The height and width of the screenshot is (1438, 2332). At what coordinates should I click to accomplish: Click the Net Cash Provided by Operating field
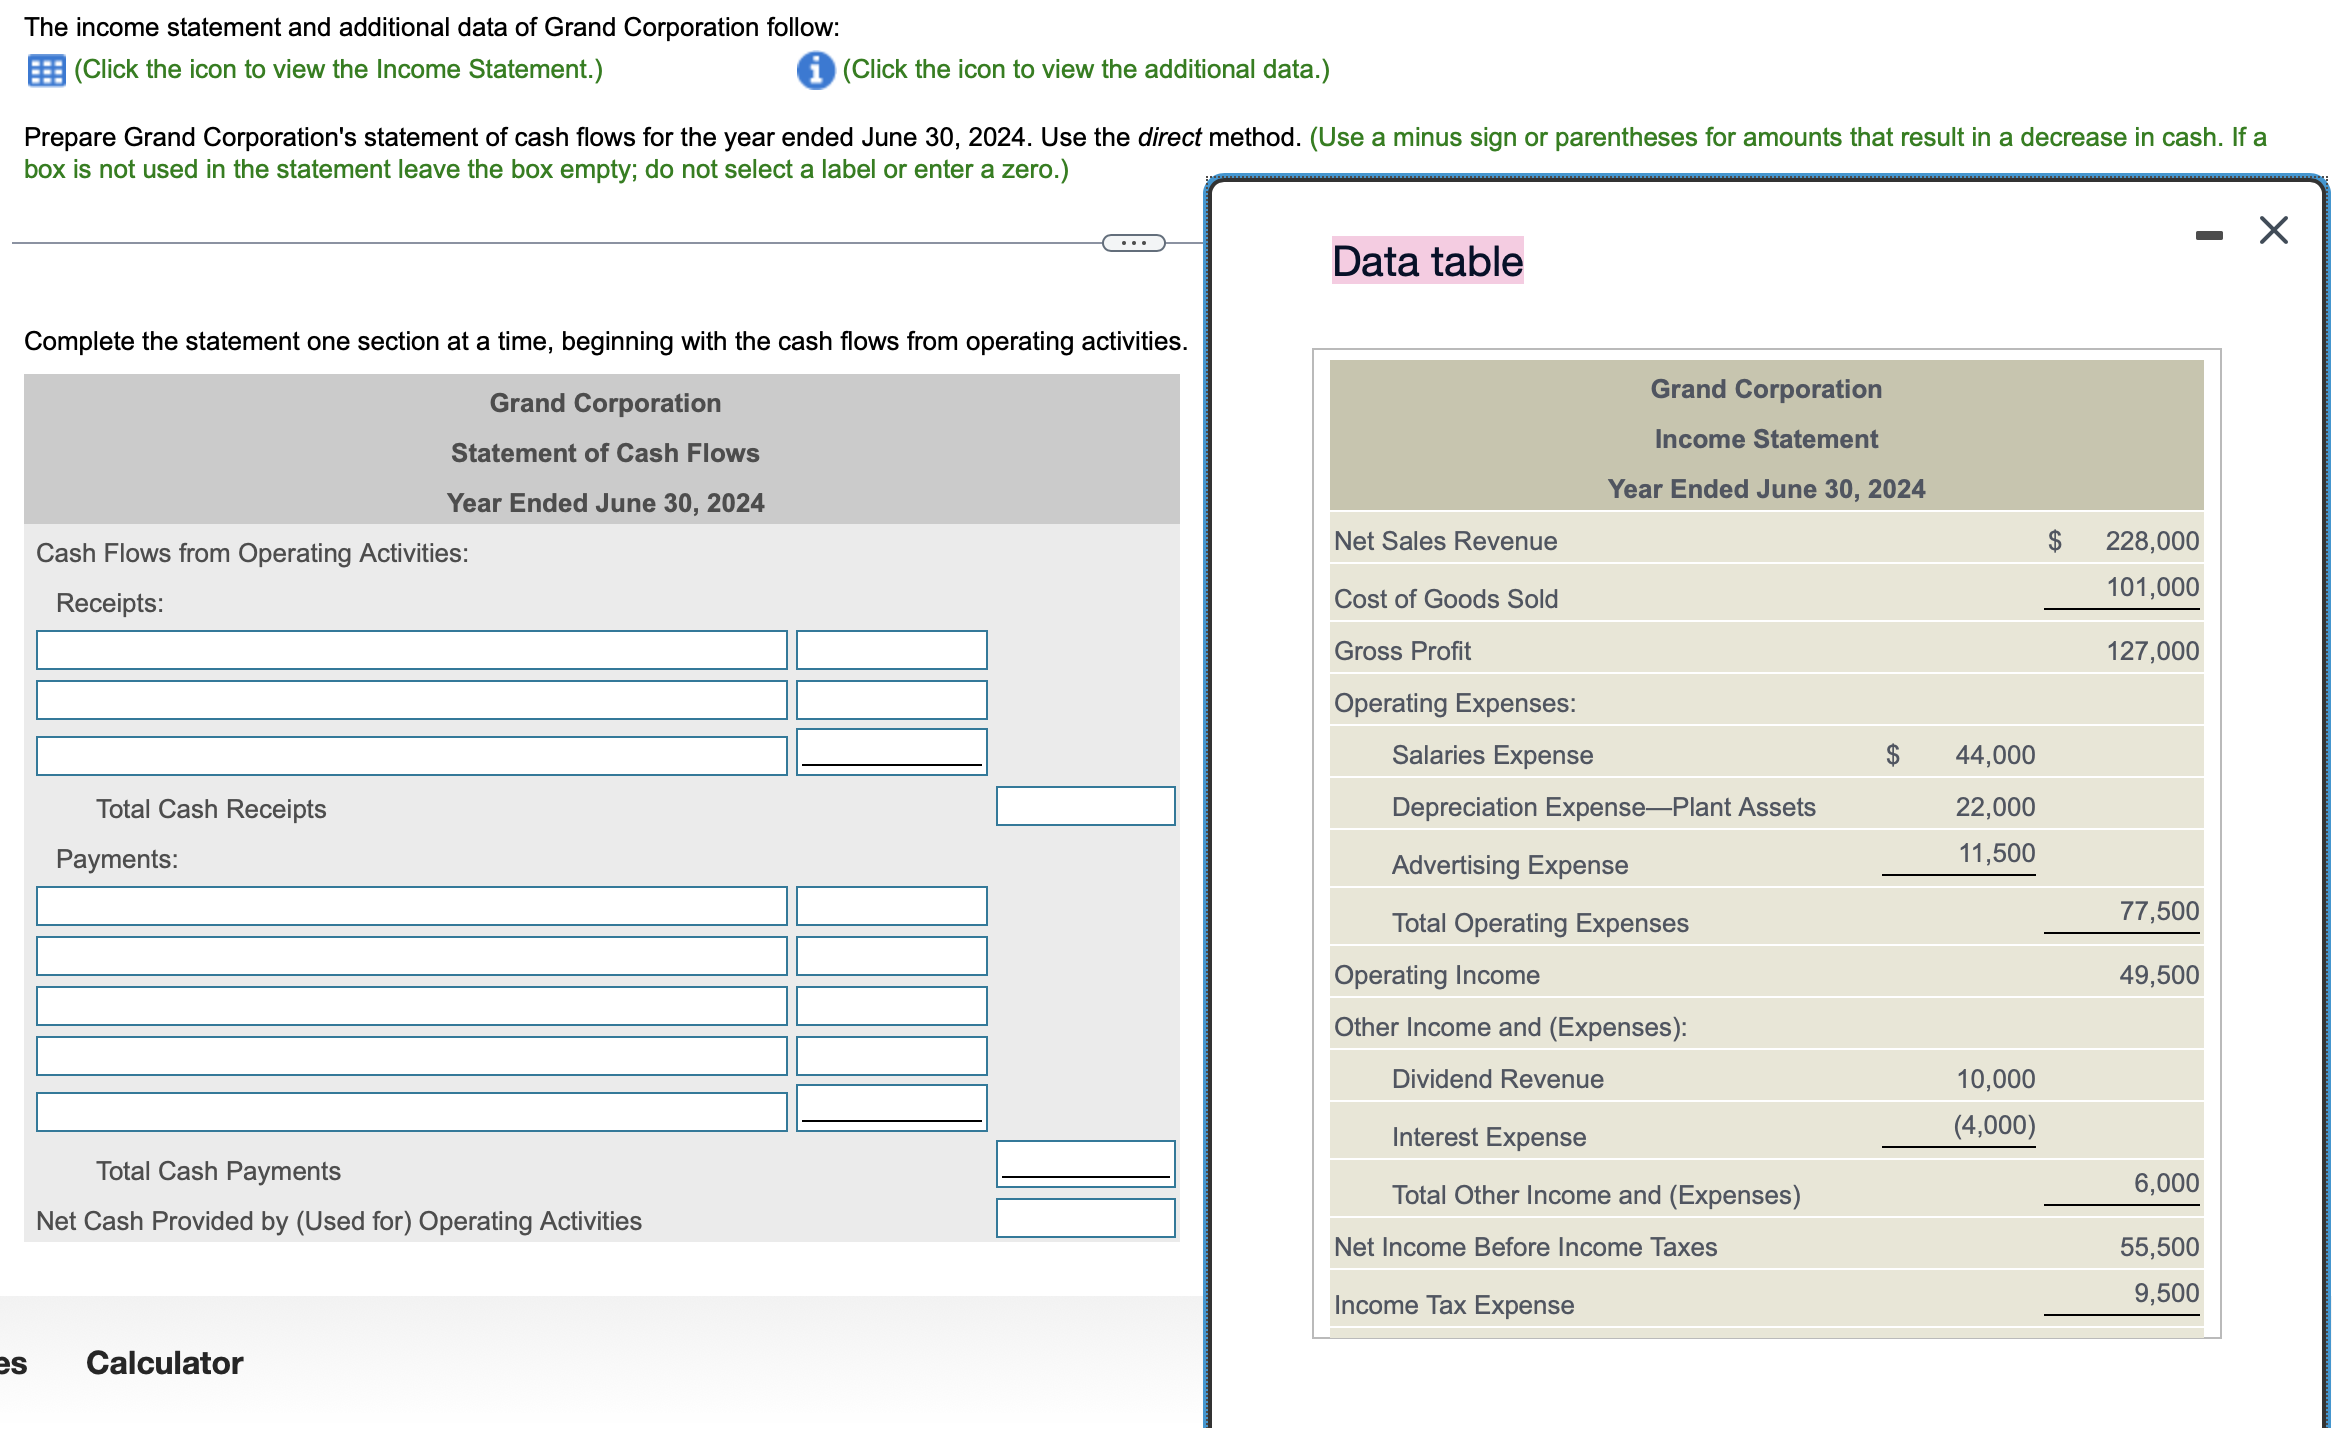[x=1085, y=1218]
